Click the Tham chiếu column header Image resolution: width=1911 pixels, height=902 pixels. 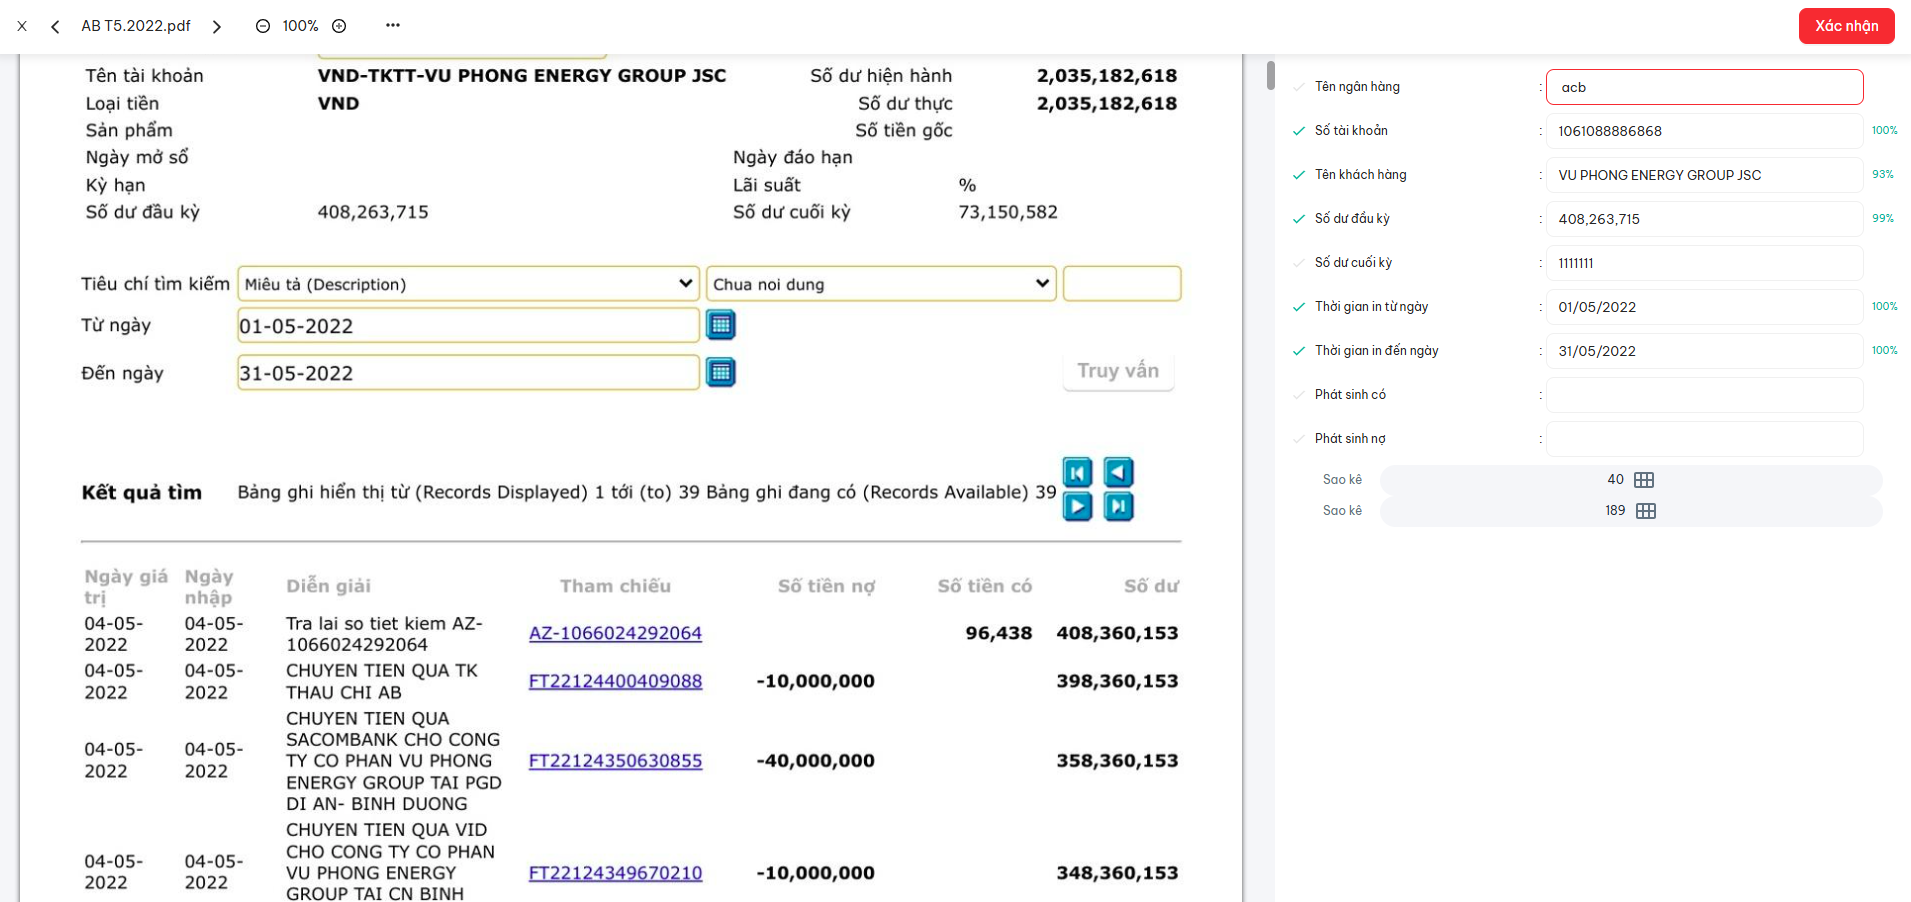tap(615, 586)
